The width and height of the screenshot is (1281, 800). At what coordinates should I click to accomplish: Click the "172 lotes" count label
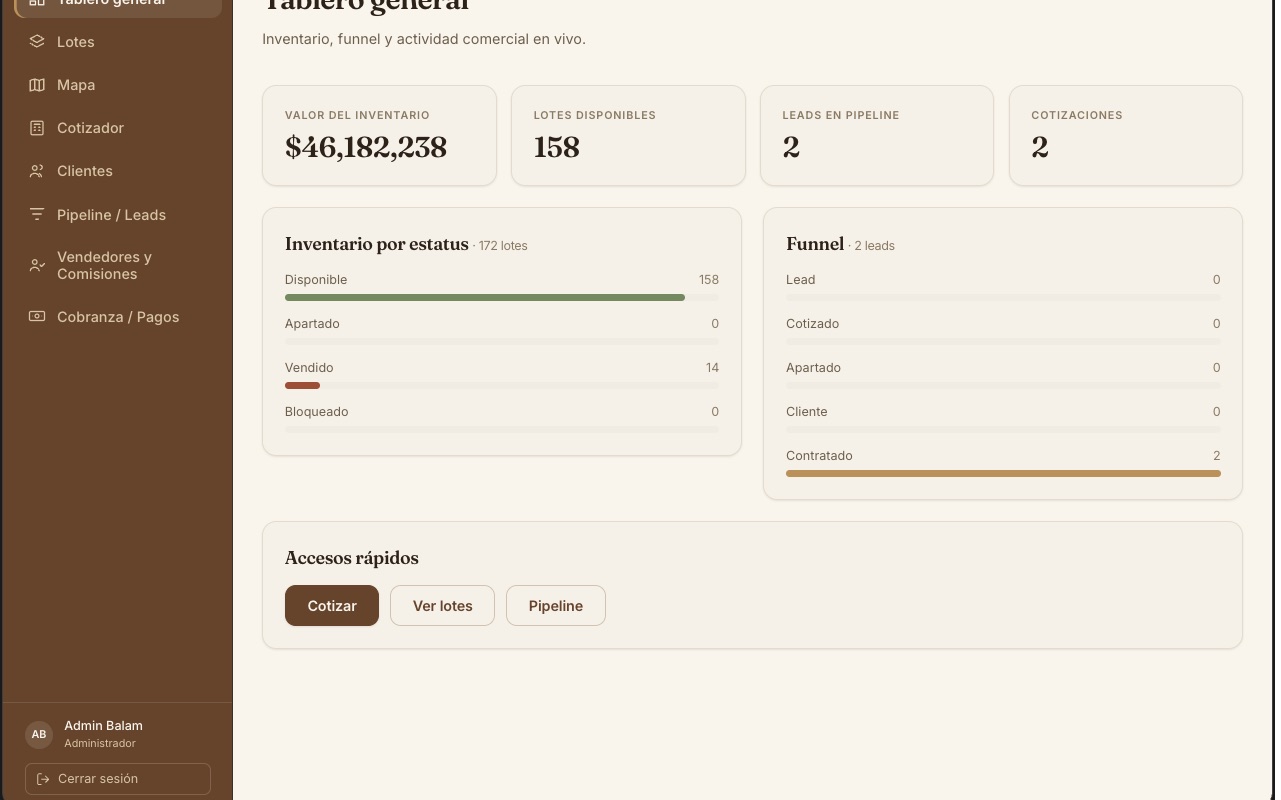click(503, 246)
